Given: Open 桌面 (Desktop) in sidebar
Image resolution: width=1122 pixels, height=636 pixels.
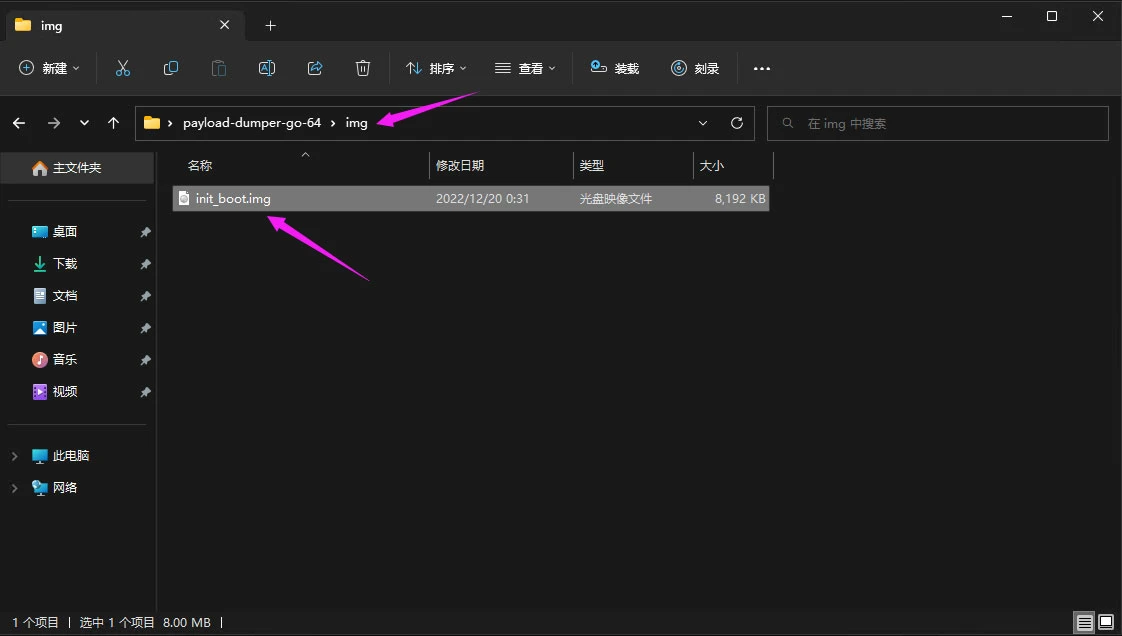Looking at the screenshot, I should coord(65,232).
